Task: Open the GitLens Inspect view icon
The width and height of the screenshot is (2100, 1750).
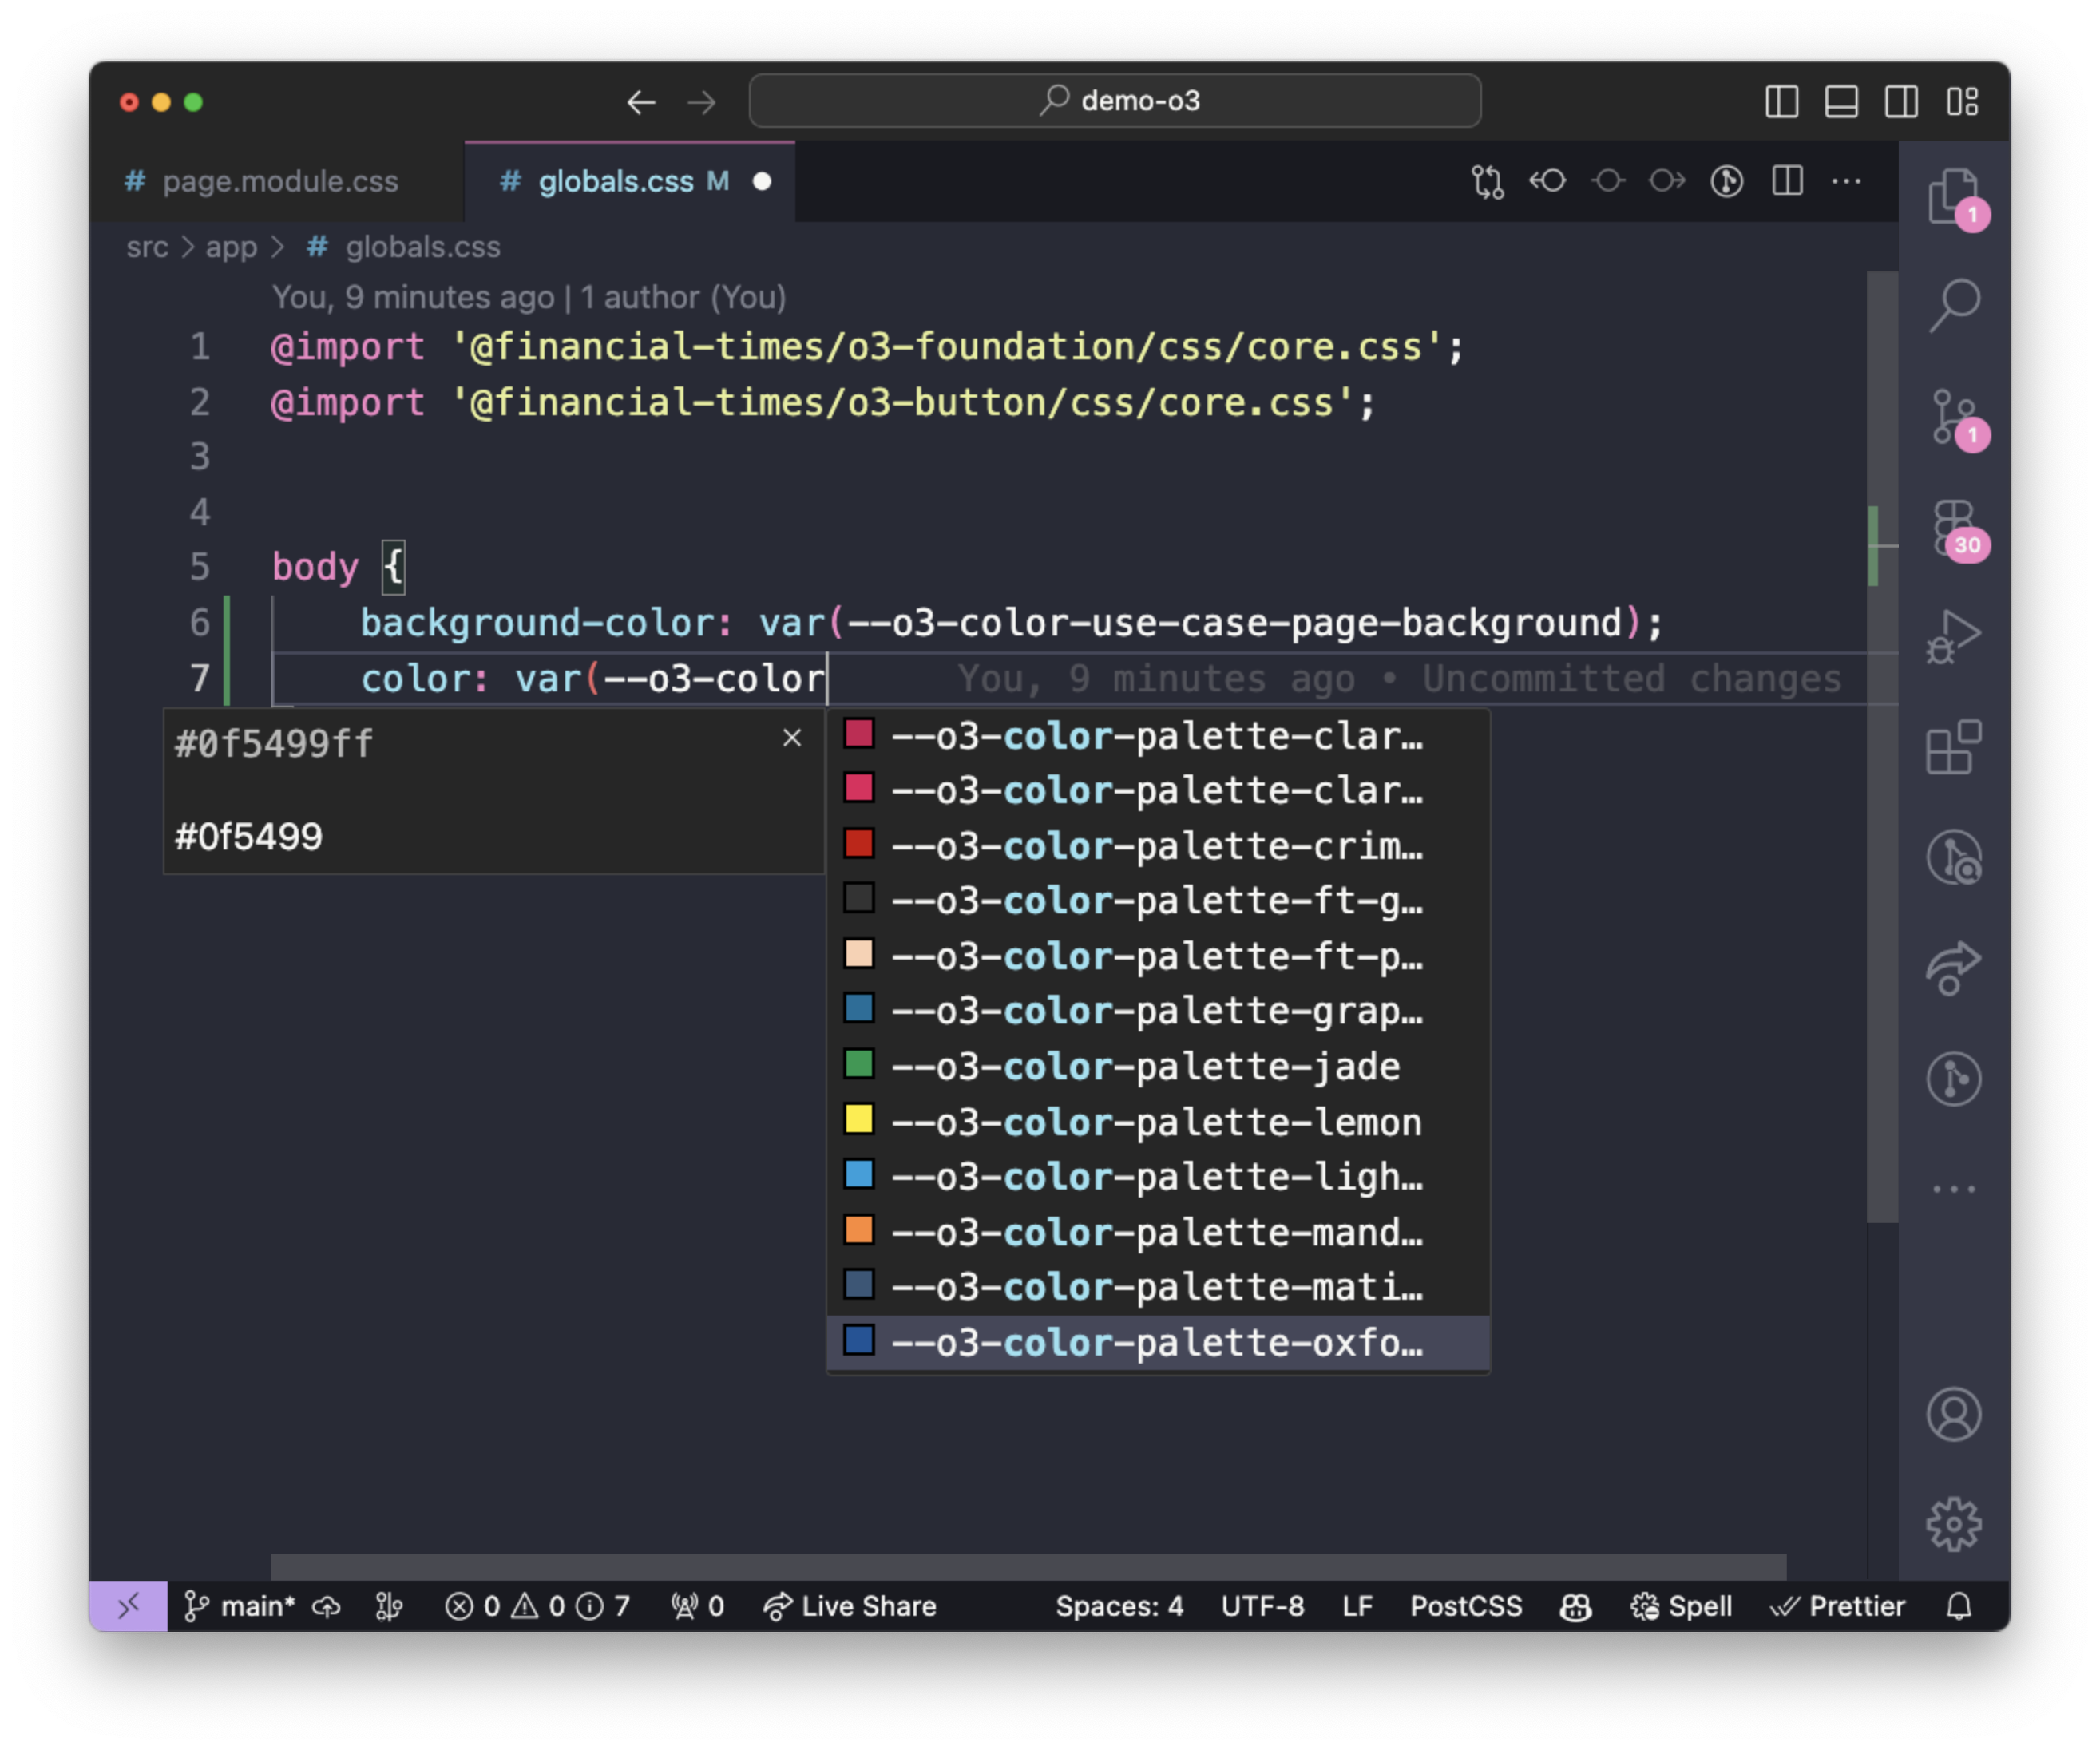Action: tap(1953, 858)
